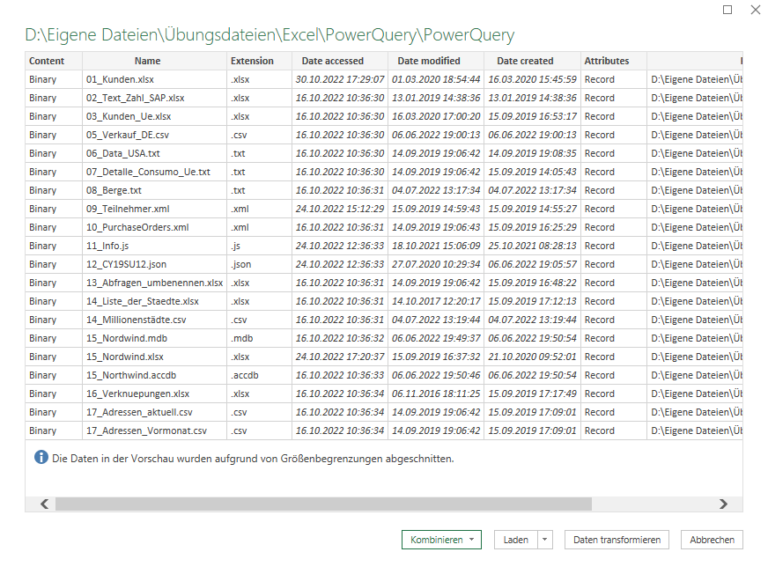Click the horizontal scrollbar thumb

(x=323, y=504)
